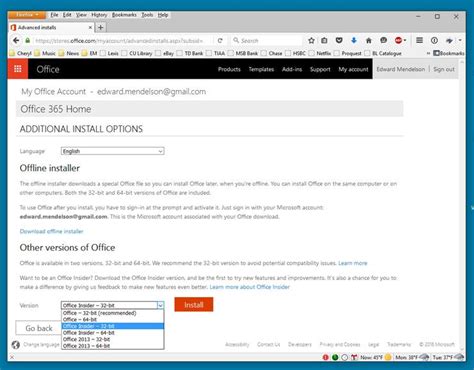
Task: Reload the page
Action: click(x=220, y=41)
